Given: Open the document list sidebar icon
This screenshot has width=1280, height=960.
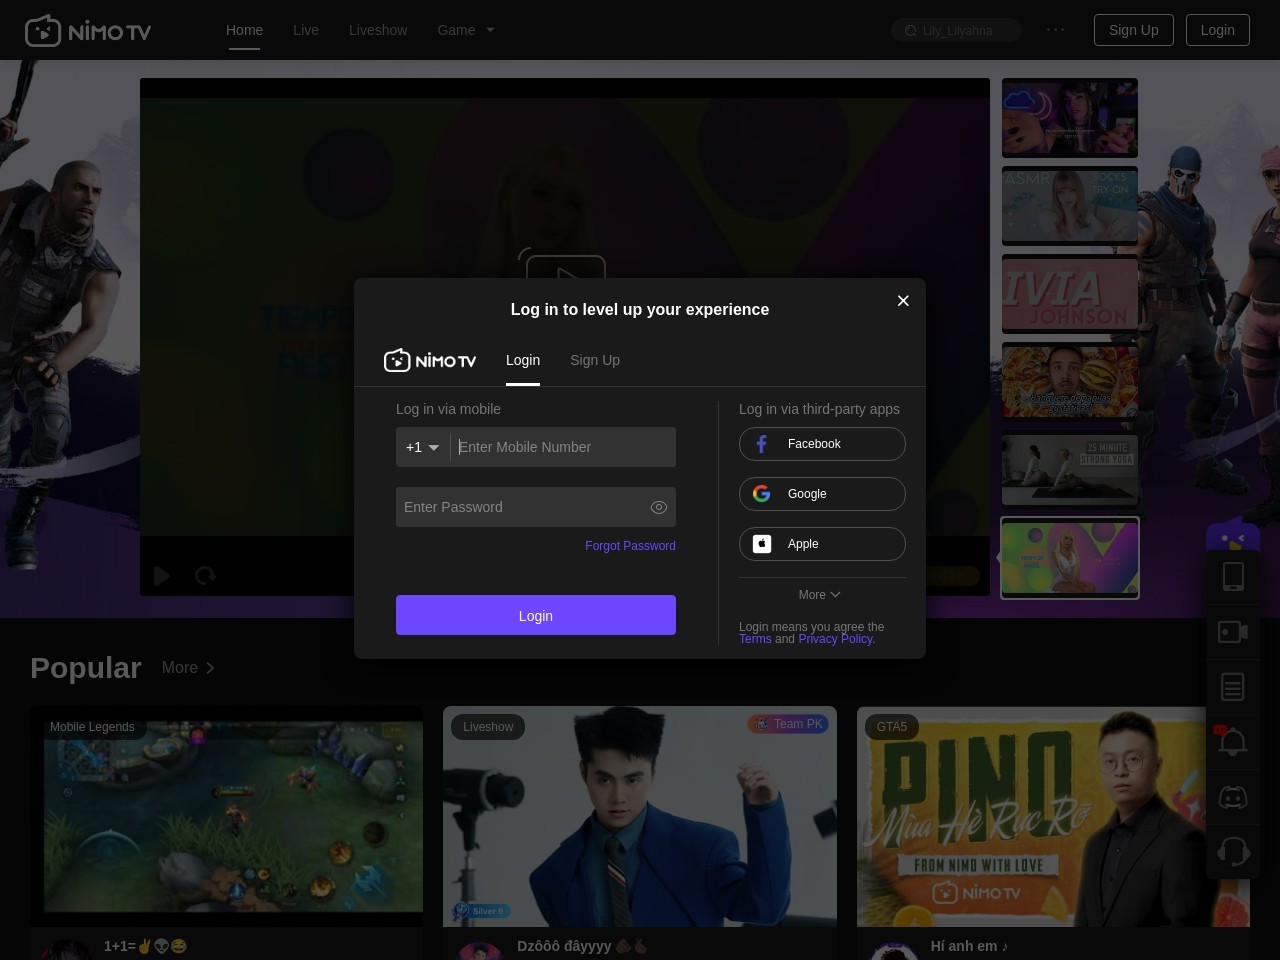Looking at the screenshot, I should 1233,687.
